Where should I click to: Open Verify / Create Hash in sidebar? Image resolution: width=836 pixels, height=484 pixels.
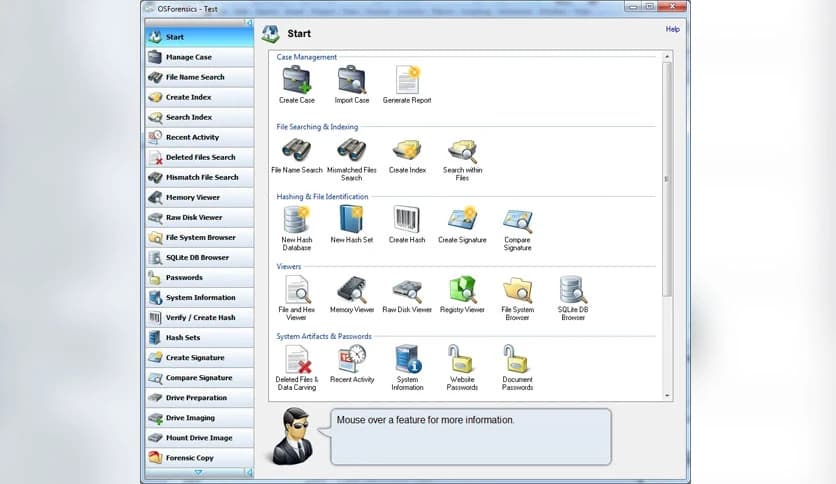coord(199,318)
